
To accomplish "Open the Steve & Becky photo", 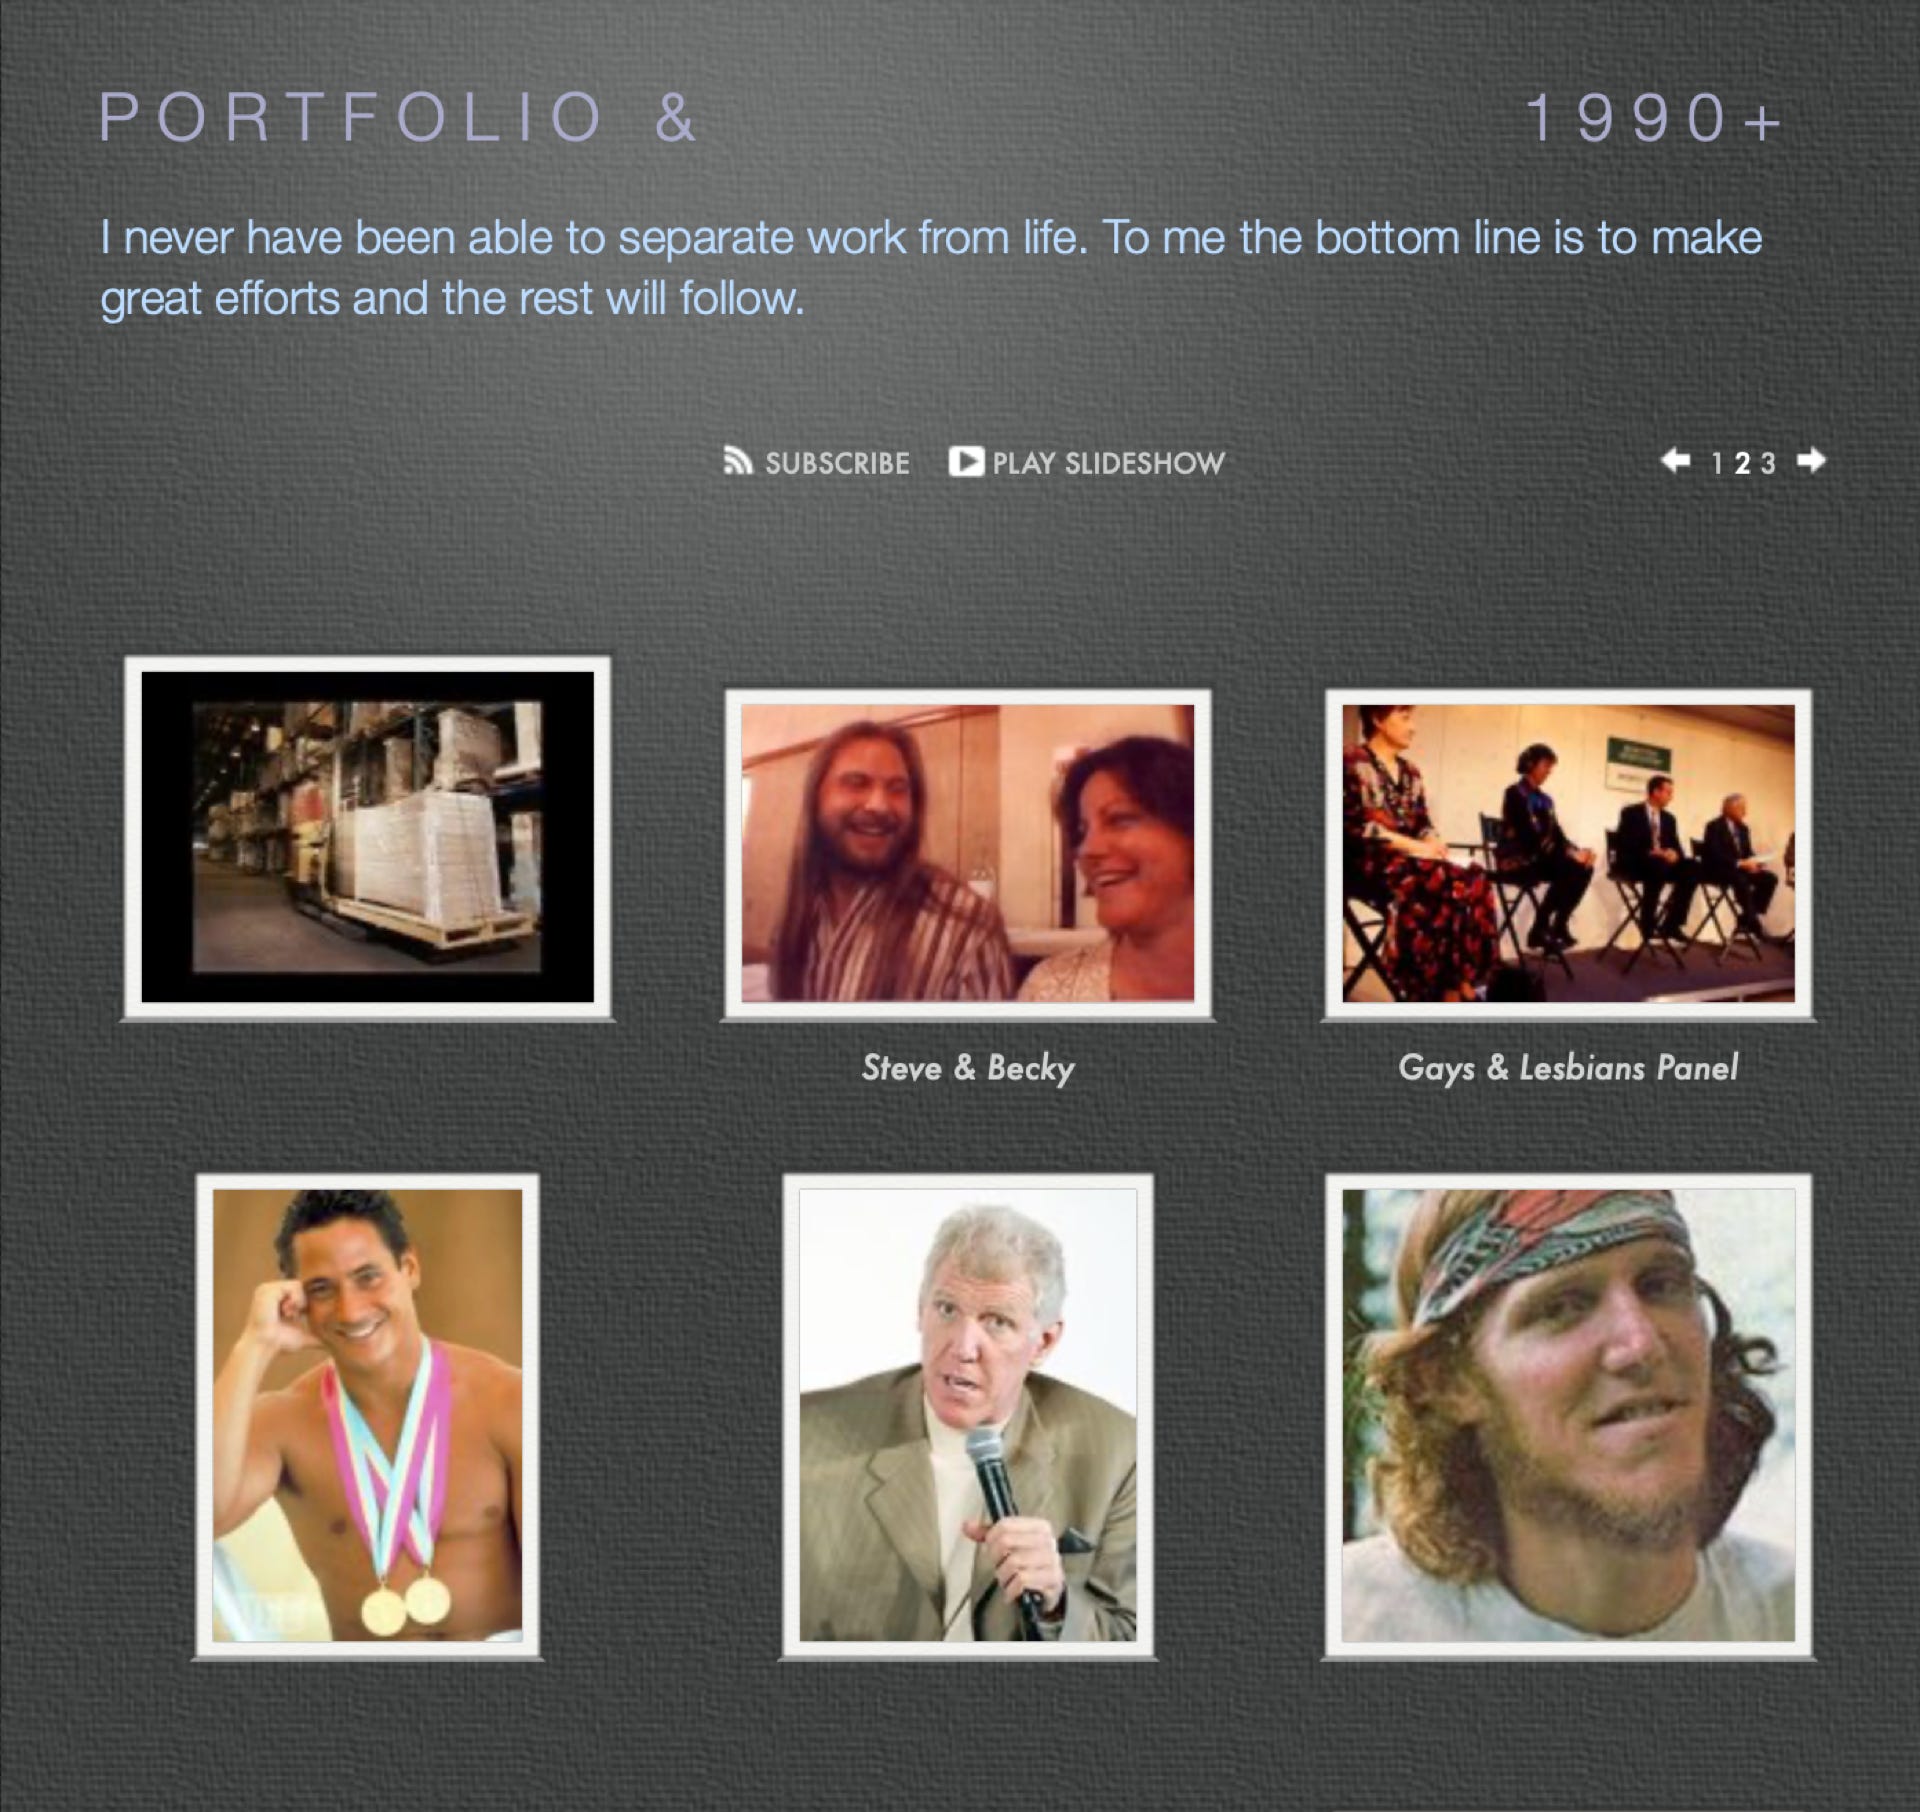I will pyautogui.click(x=967, y=853).
